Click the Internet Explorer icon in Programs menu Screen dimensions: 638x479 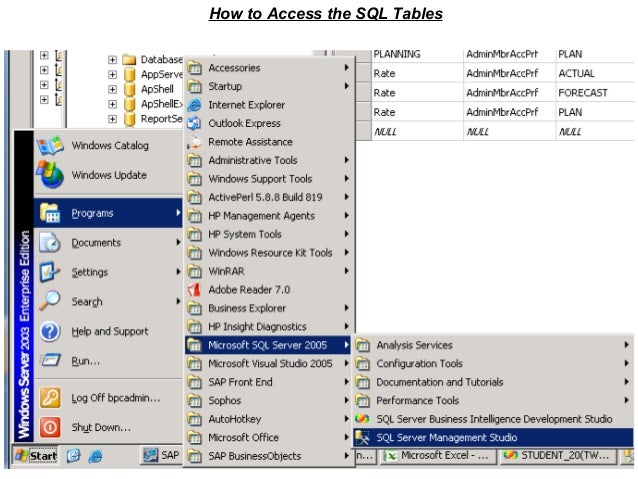(x=194, y=105)
